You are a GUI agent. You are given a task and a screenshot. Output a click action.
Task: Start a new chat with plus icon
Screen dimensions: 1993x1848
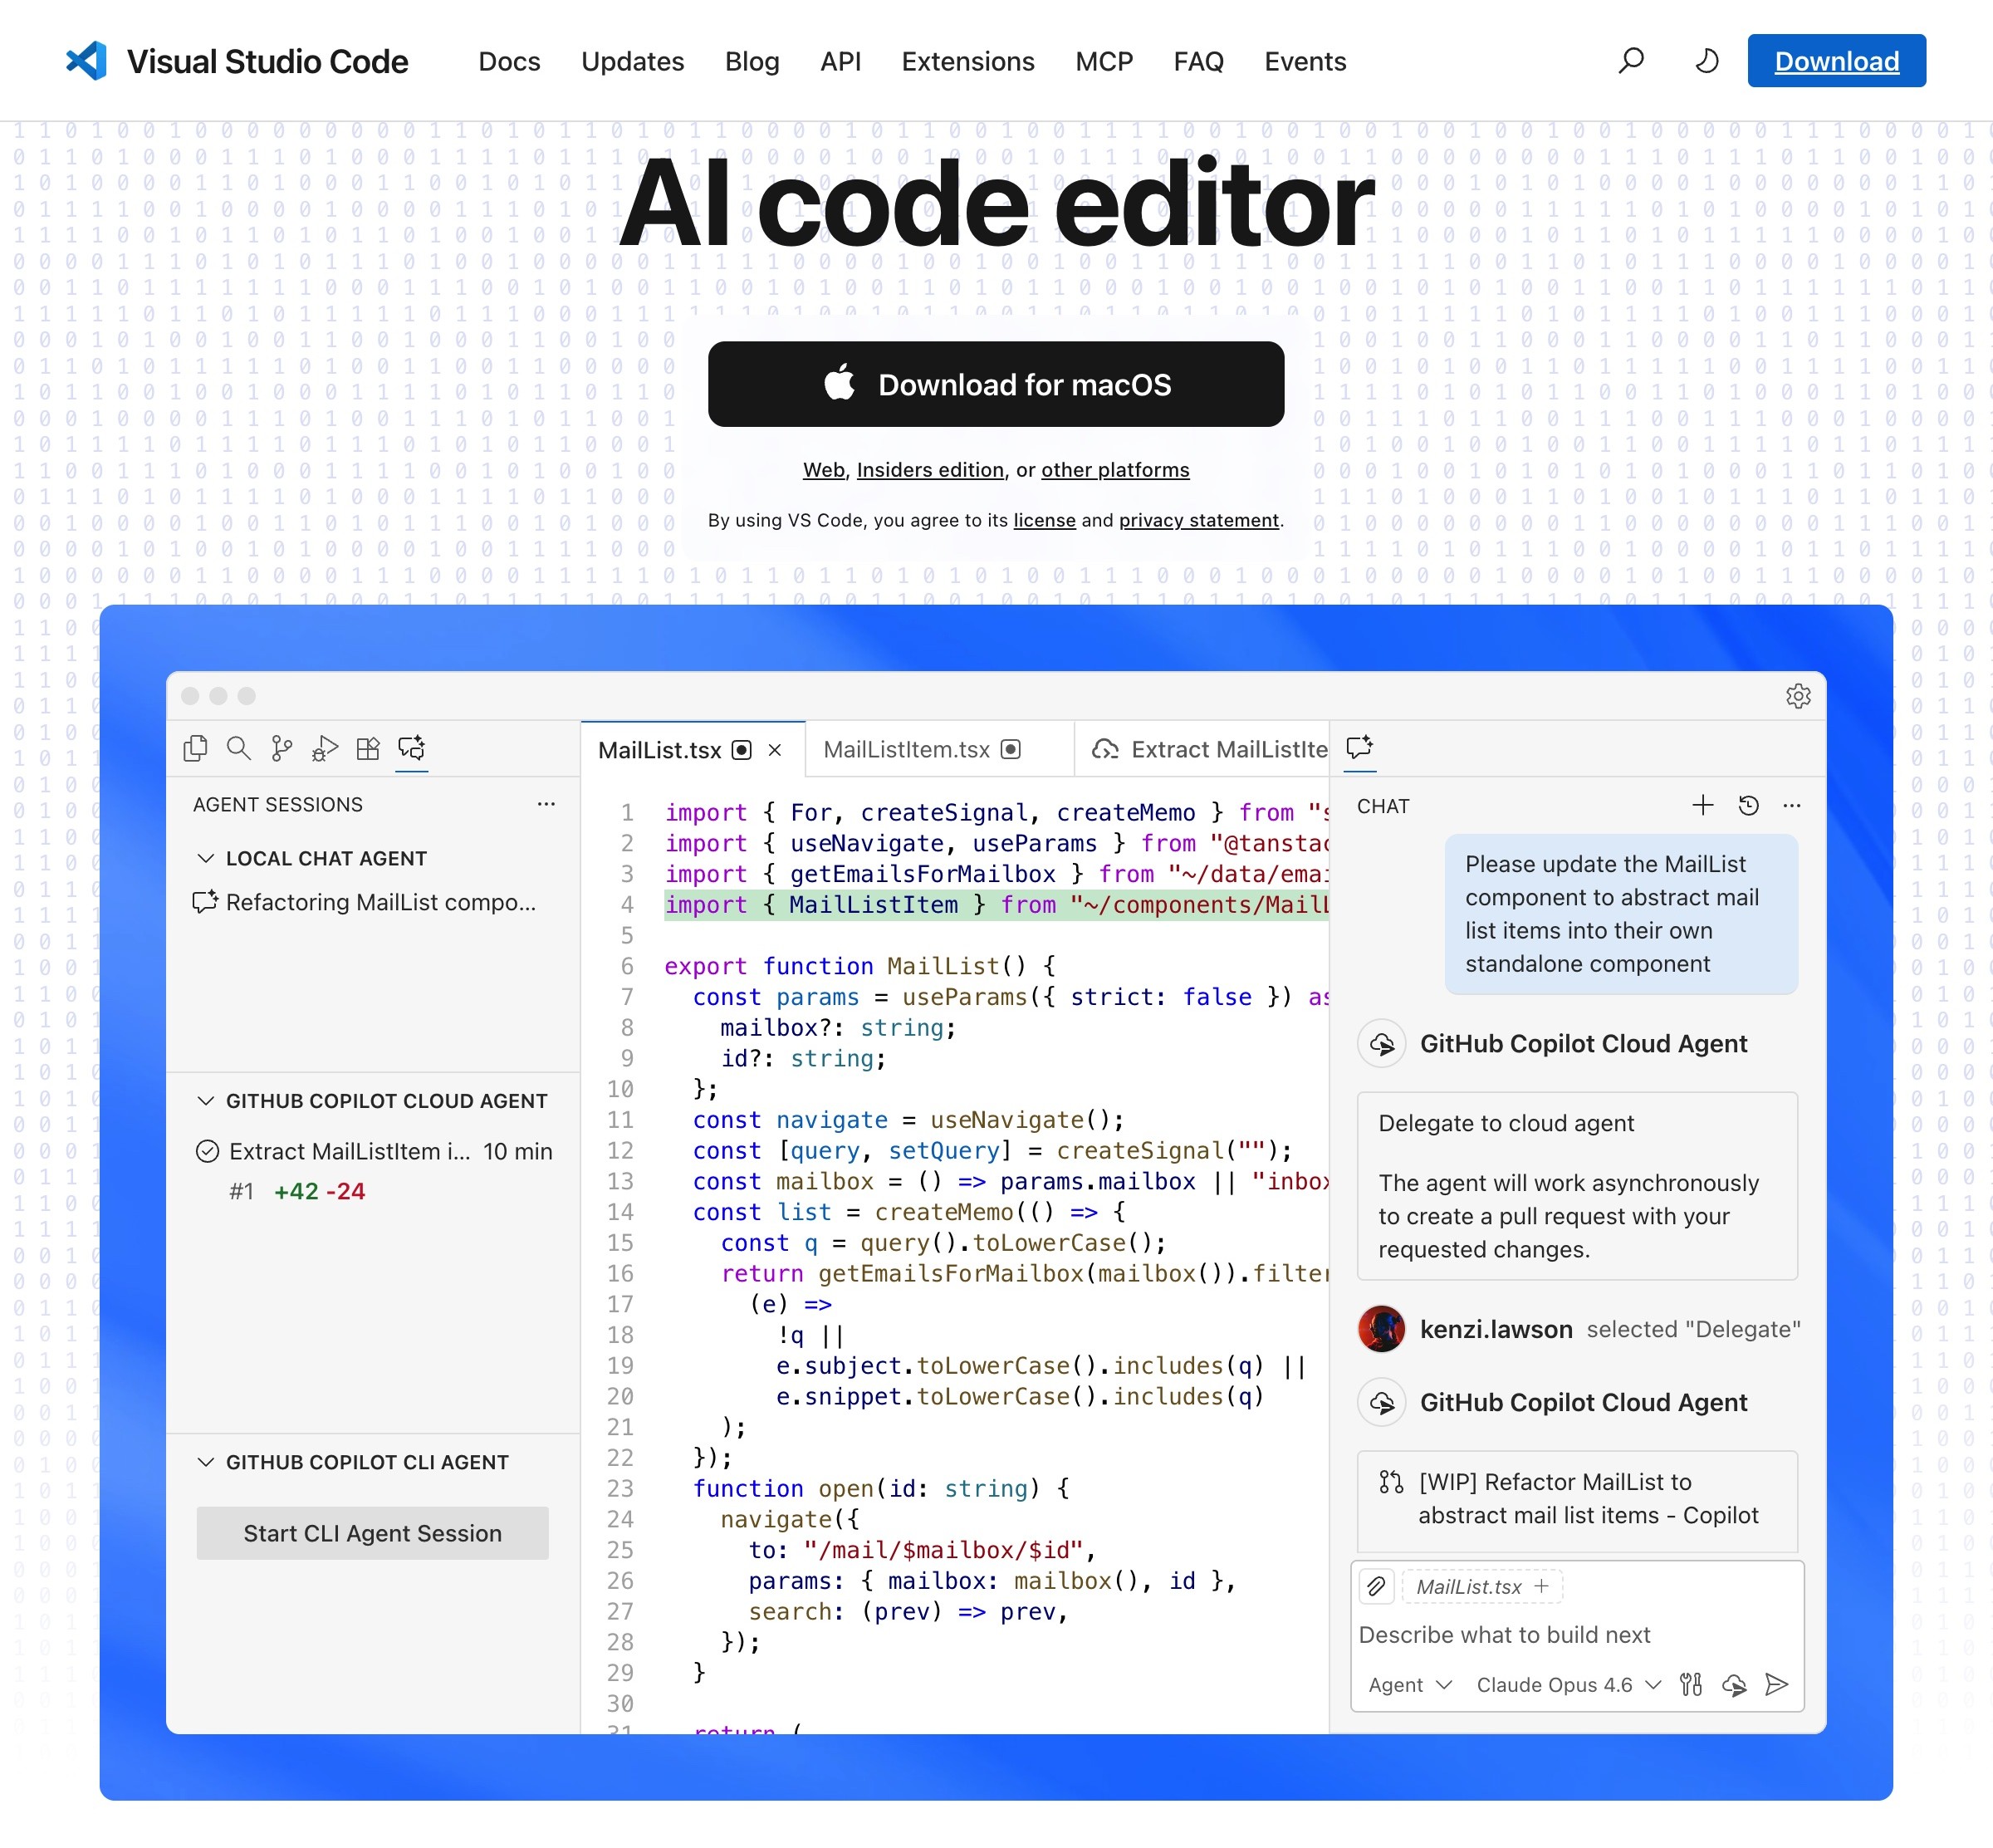click(1702, 805)
